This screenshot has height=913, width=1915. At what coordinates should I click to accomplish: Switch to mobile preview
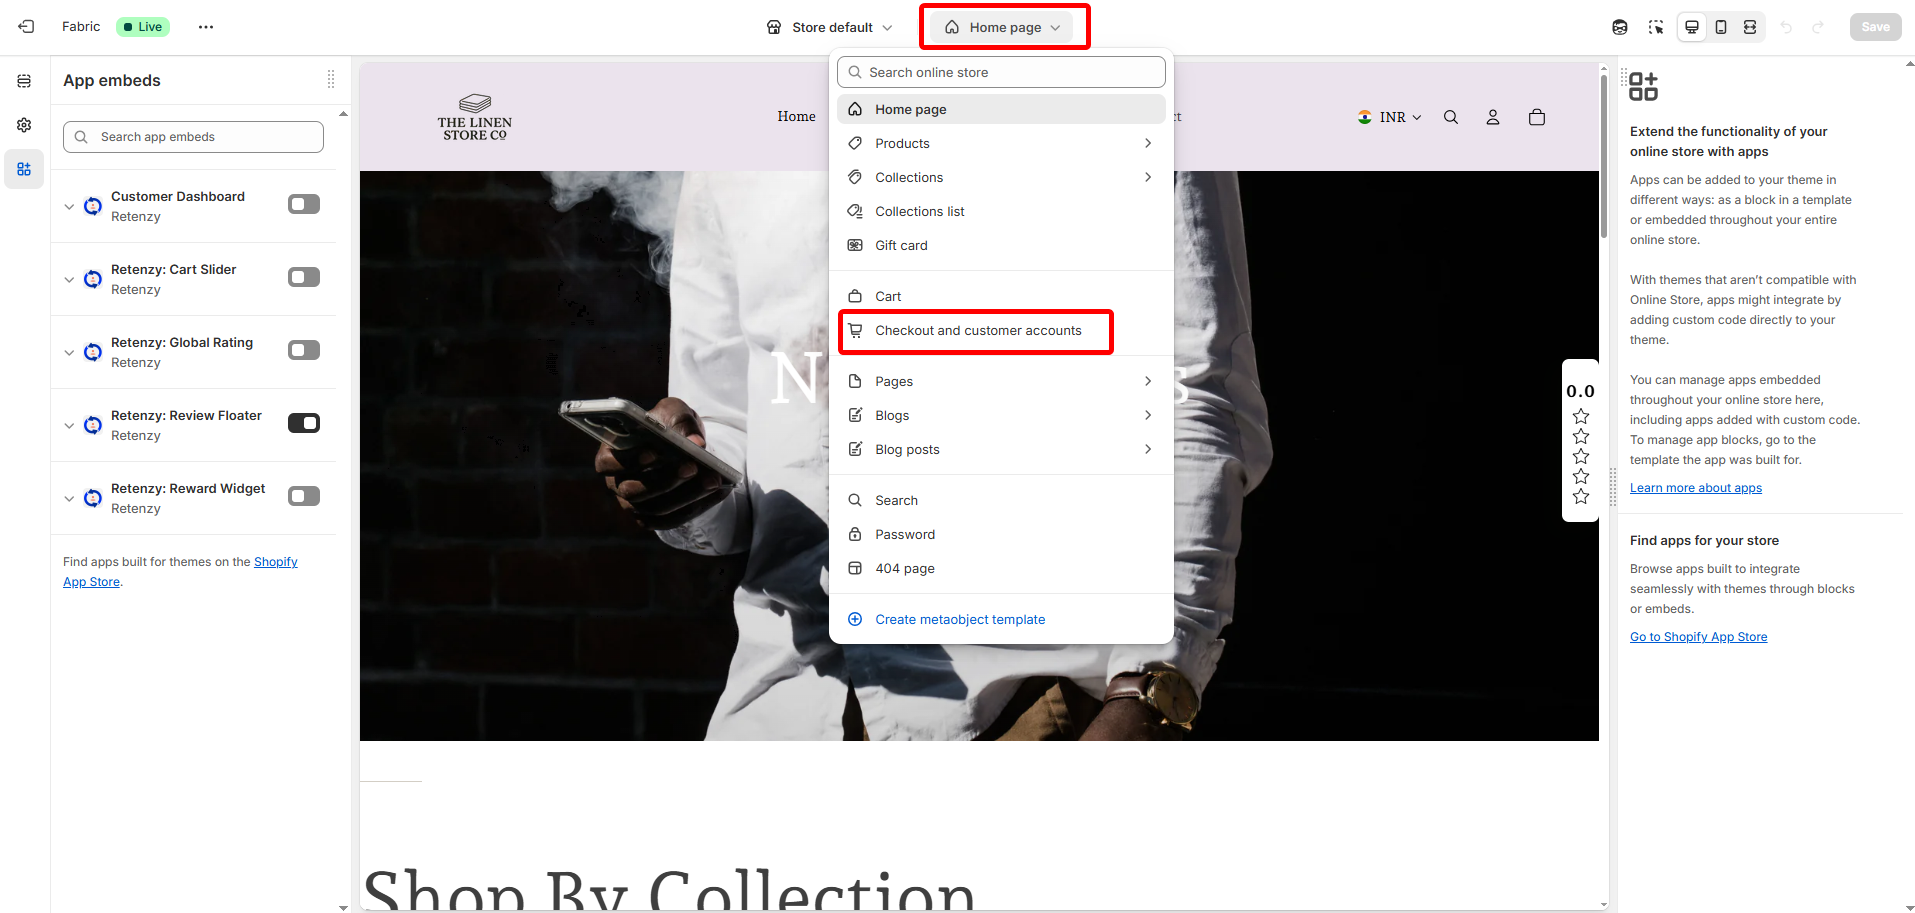tap(1721, 27)
